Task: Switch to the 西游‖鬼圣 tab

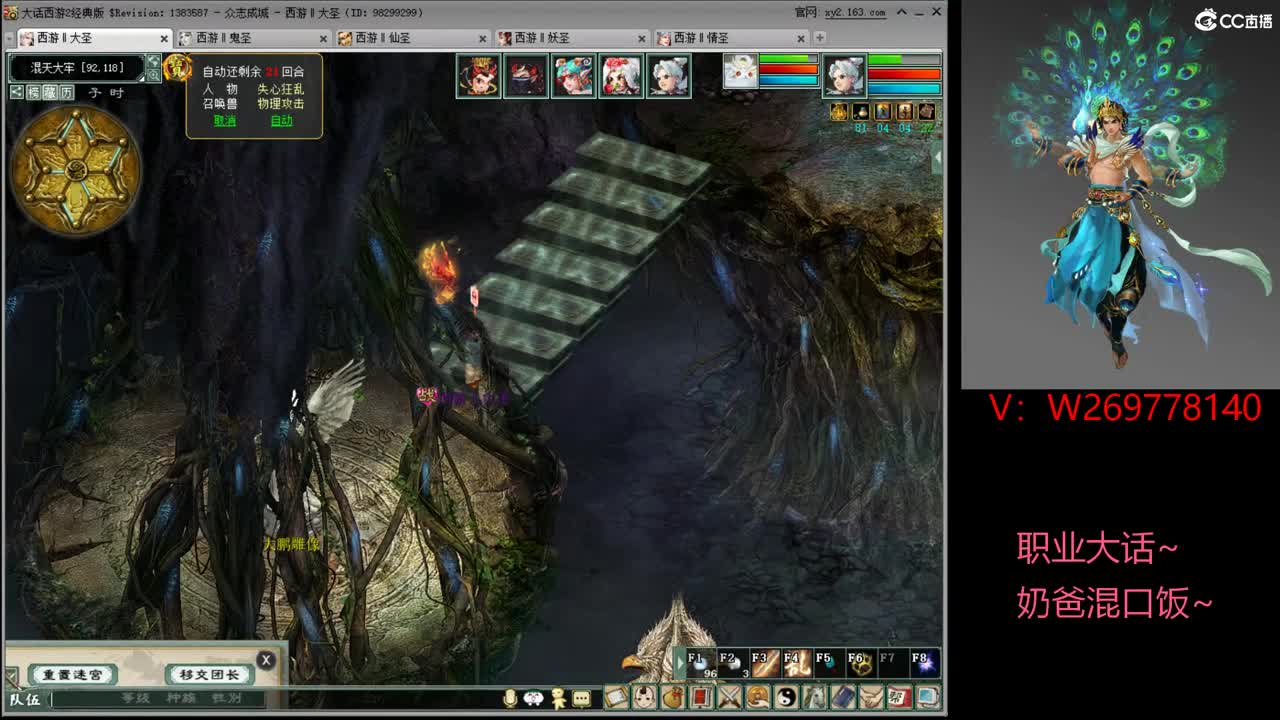Action: pos(253,38)
